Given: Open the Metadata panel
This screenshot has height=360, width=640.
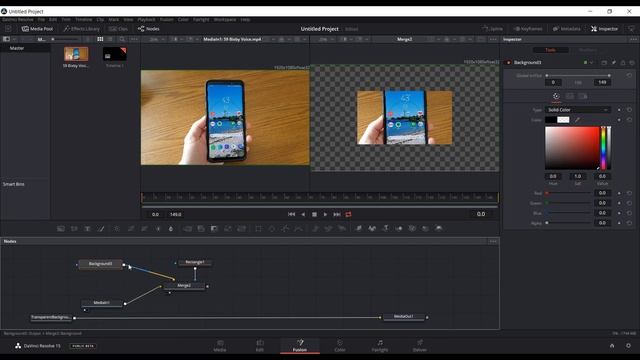Looking at the screenshot, I should [x=567, y=29].
